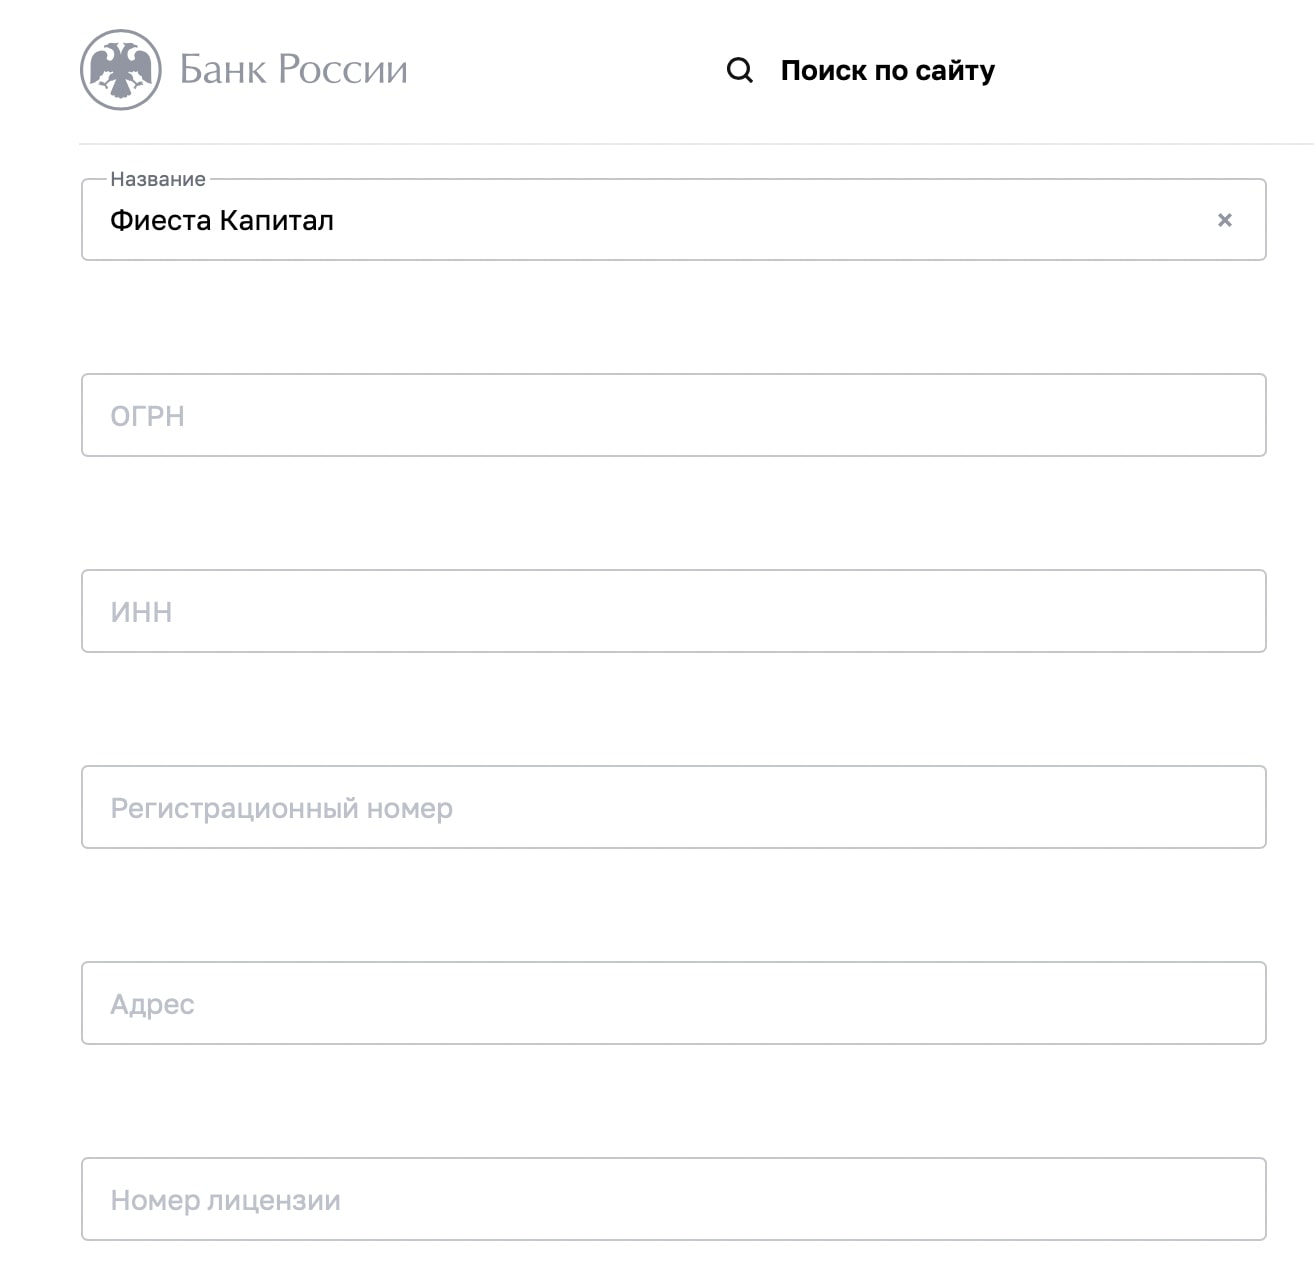Click the Адрес placeholder text
Screen dimensions: 1314x1274
coord(152,1004)
